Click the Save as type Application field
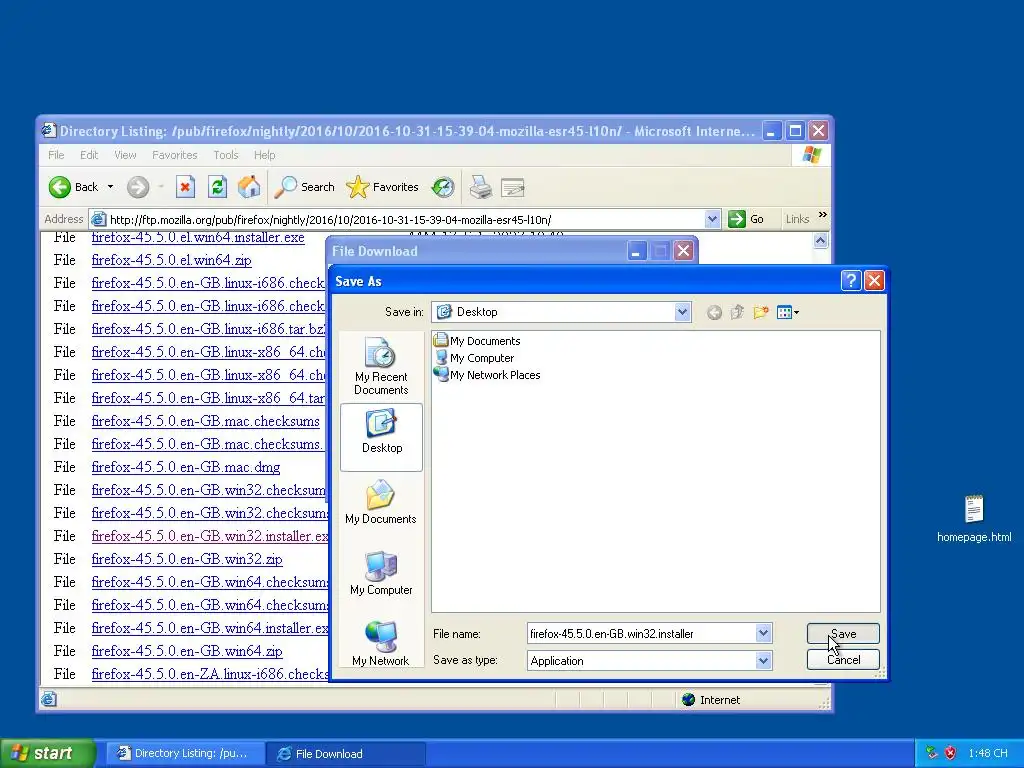The height and width of the screenshot is (768, 1024). (642, 661)
